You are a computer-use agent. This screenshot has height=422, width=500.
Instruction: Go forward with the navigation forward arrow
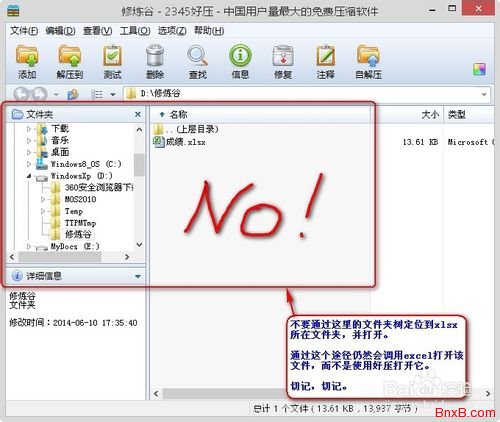coord(39,94)
